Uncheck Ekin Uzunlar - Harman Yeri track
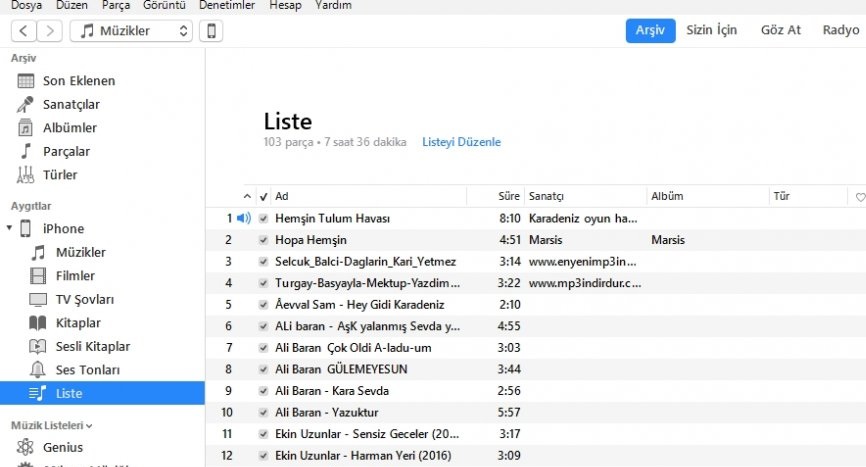The height and width of the screenshot is (467, 866). (x=263, y=455)
